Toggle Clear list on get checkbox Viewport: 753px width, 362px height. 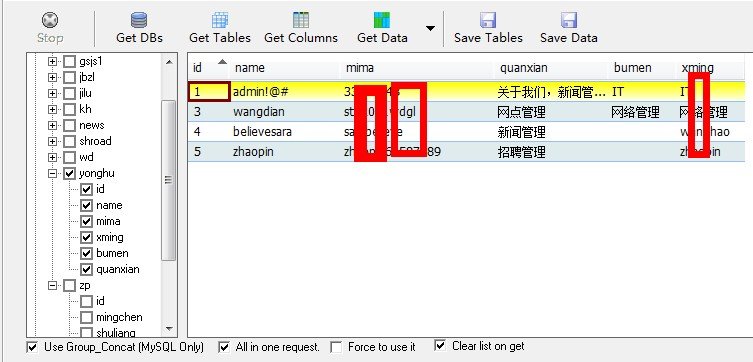pos(440,345)
